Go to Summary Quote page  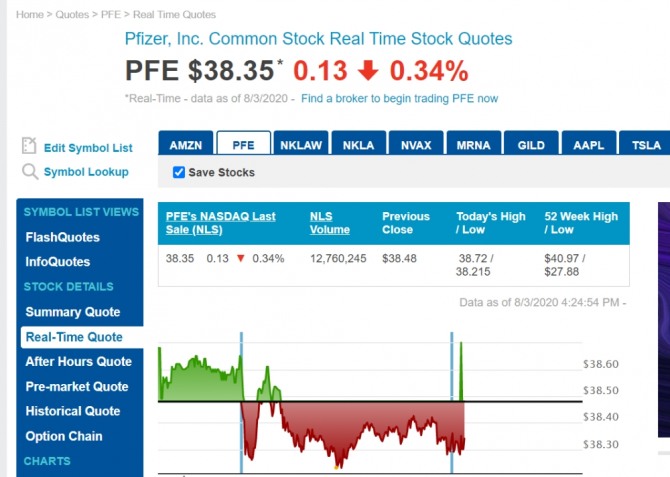click(72, 312)
